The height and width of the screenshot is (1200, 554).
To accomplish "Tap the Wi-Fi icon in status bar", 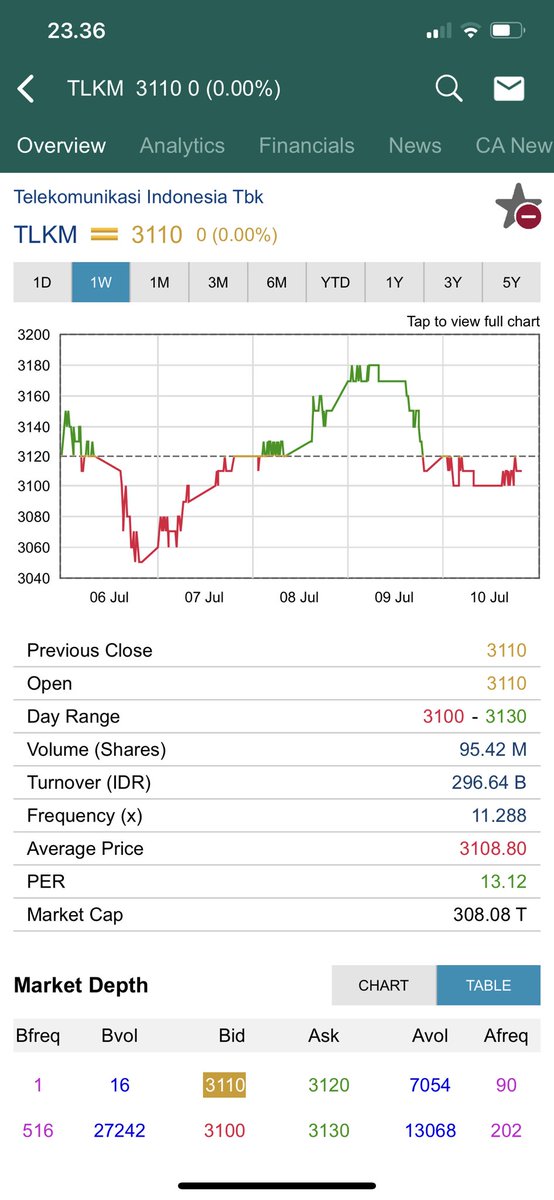I will coord(469,31).
